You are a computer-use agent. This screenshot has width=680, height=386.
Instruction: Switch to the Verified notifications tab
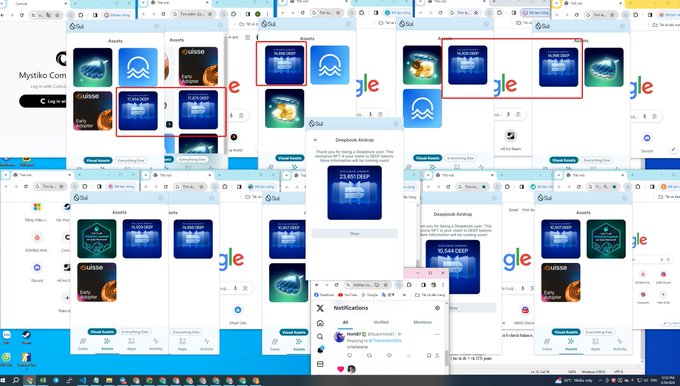[381, 322]
